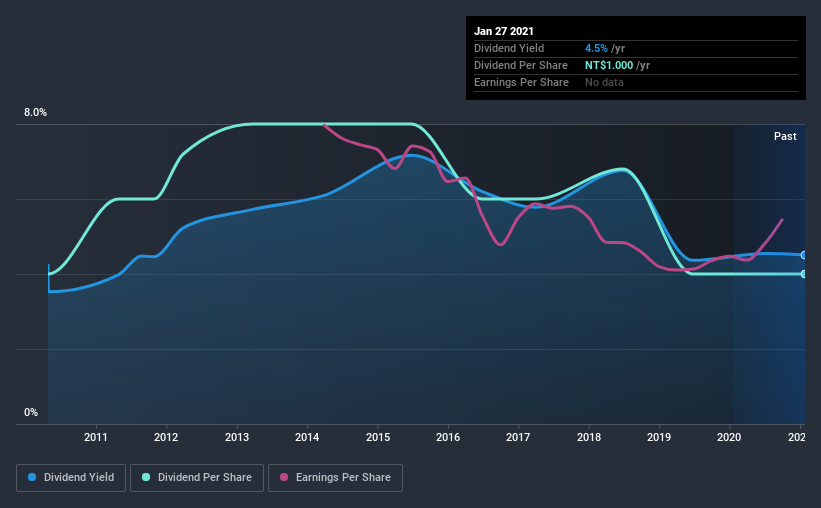Click the 2012 x-axis label
This screenshot has width=821, height=508.
point(166,437)
